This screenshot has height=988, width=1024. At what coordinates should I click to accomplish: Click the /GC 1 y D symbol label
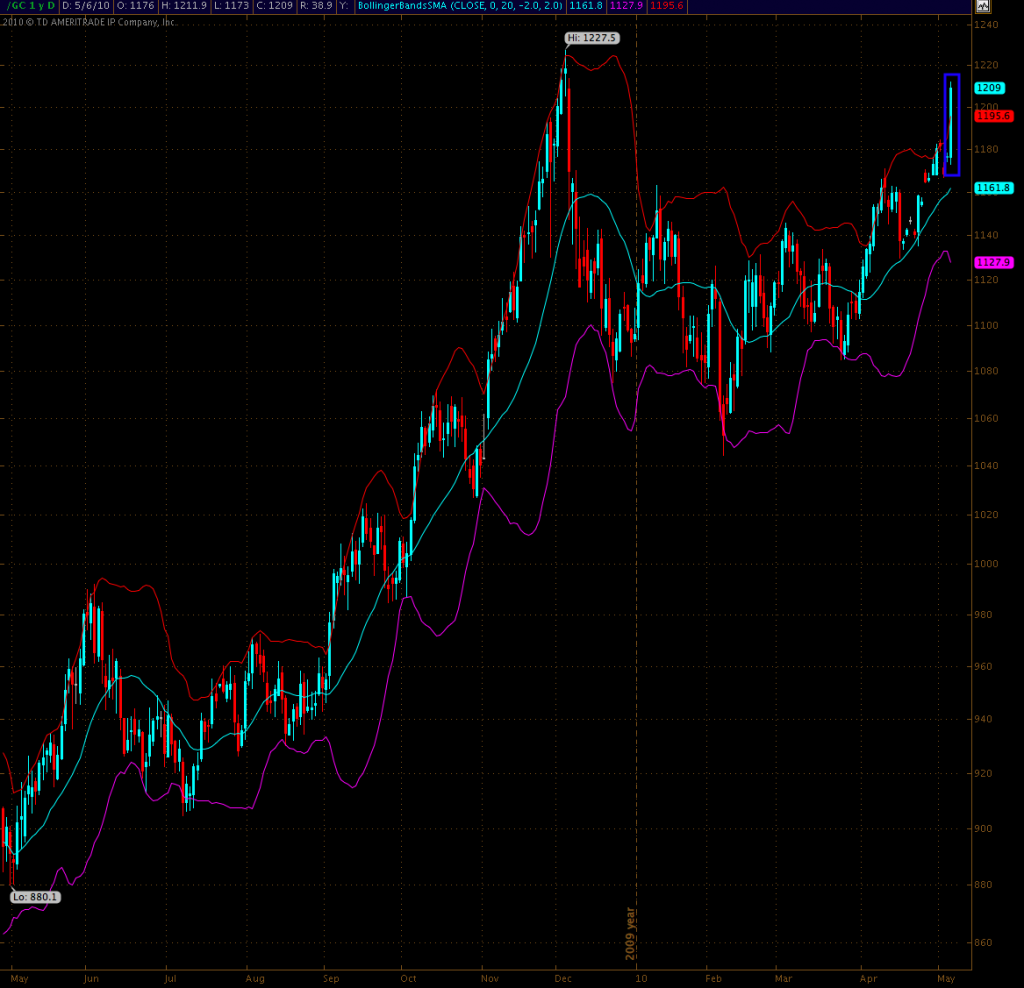click(31, 6)
